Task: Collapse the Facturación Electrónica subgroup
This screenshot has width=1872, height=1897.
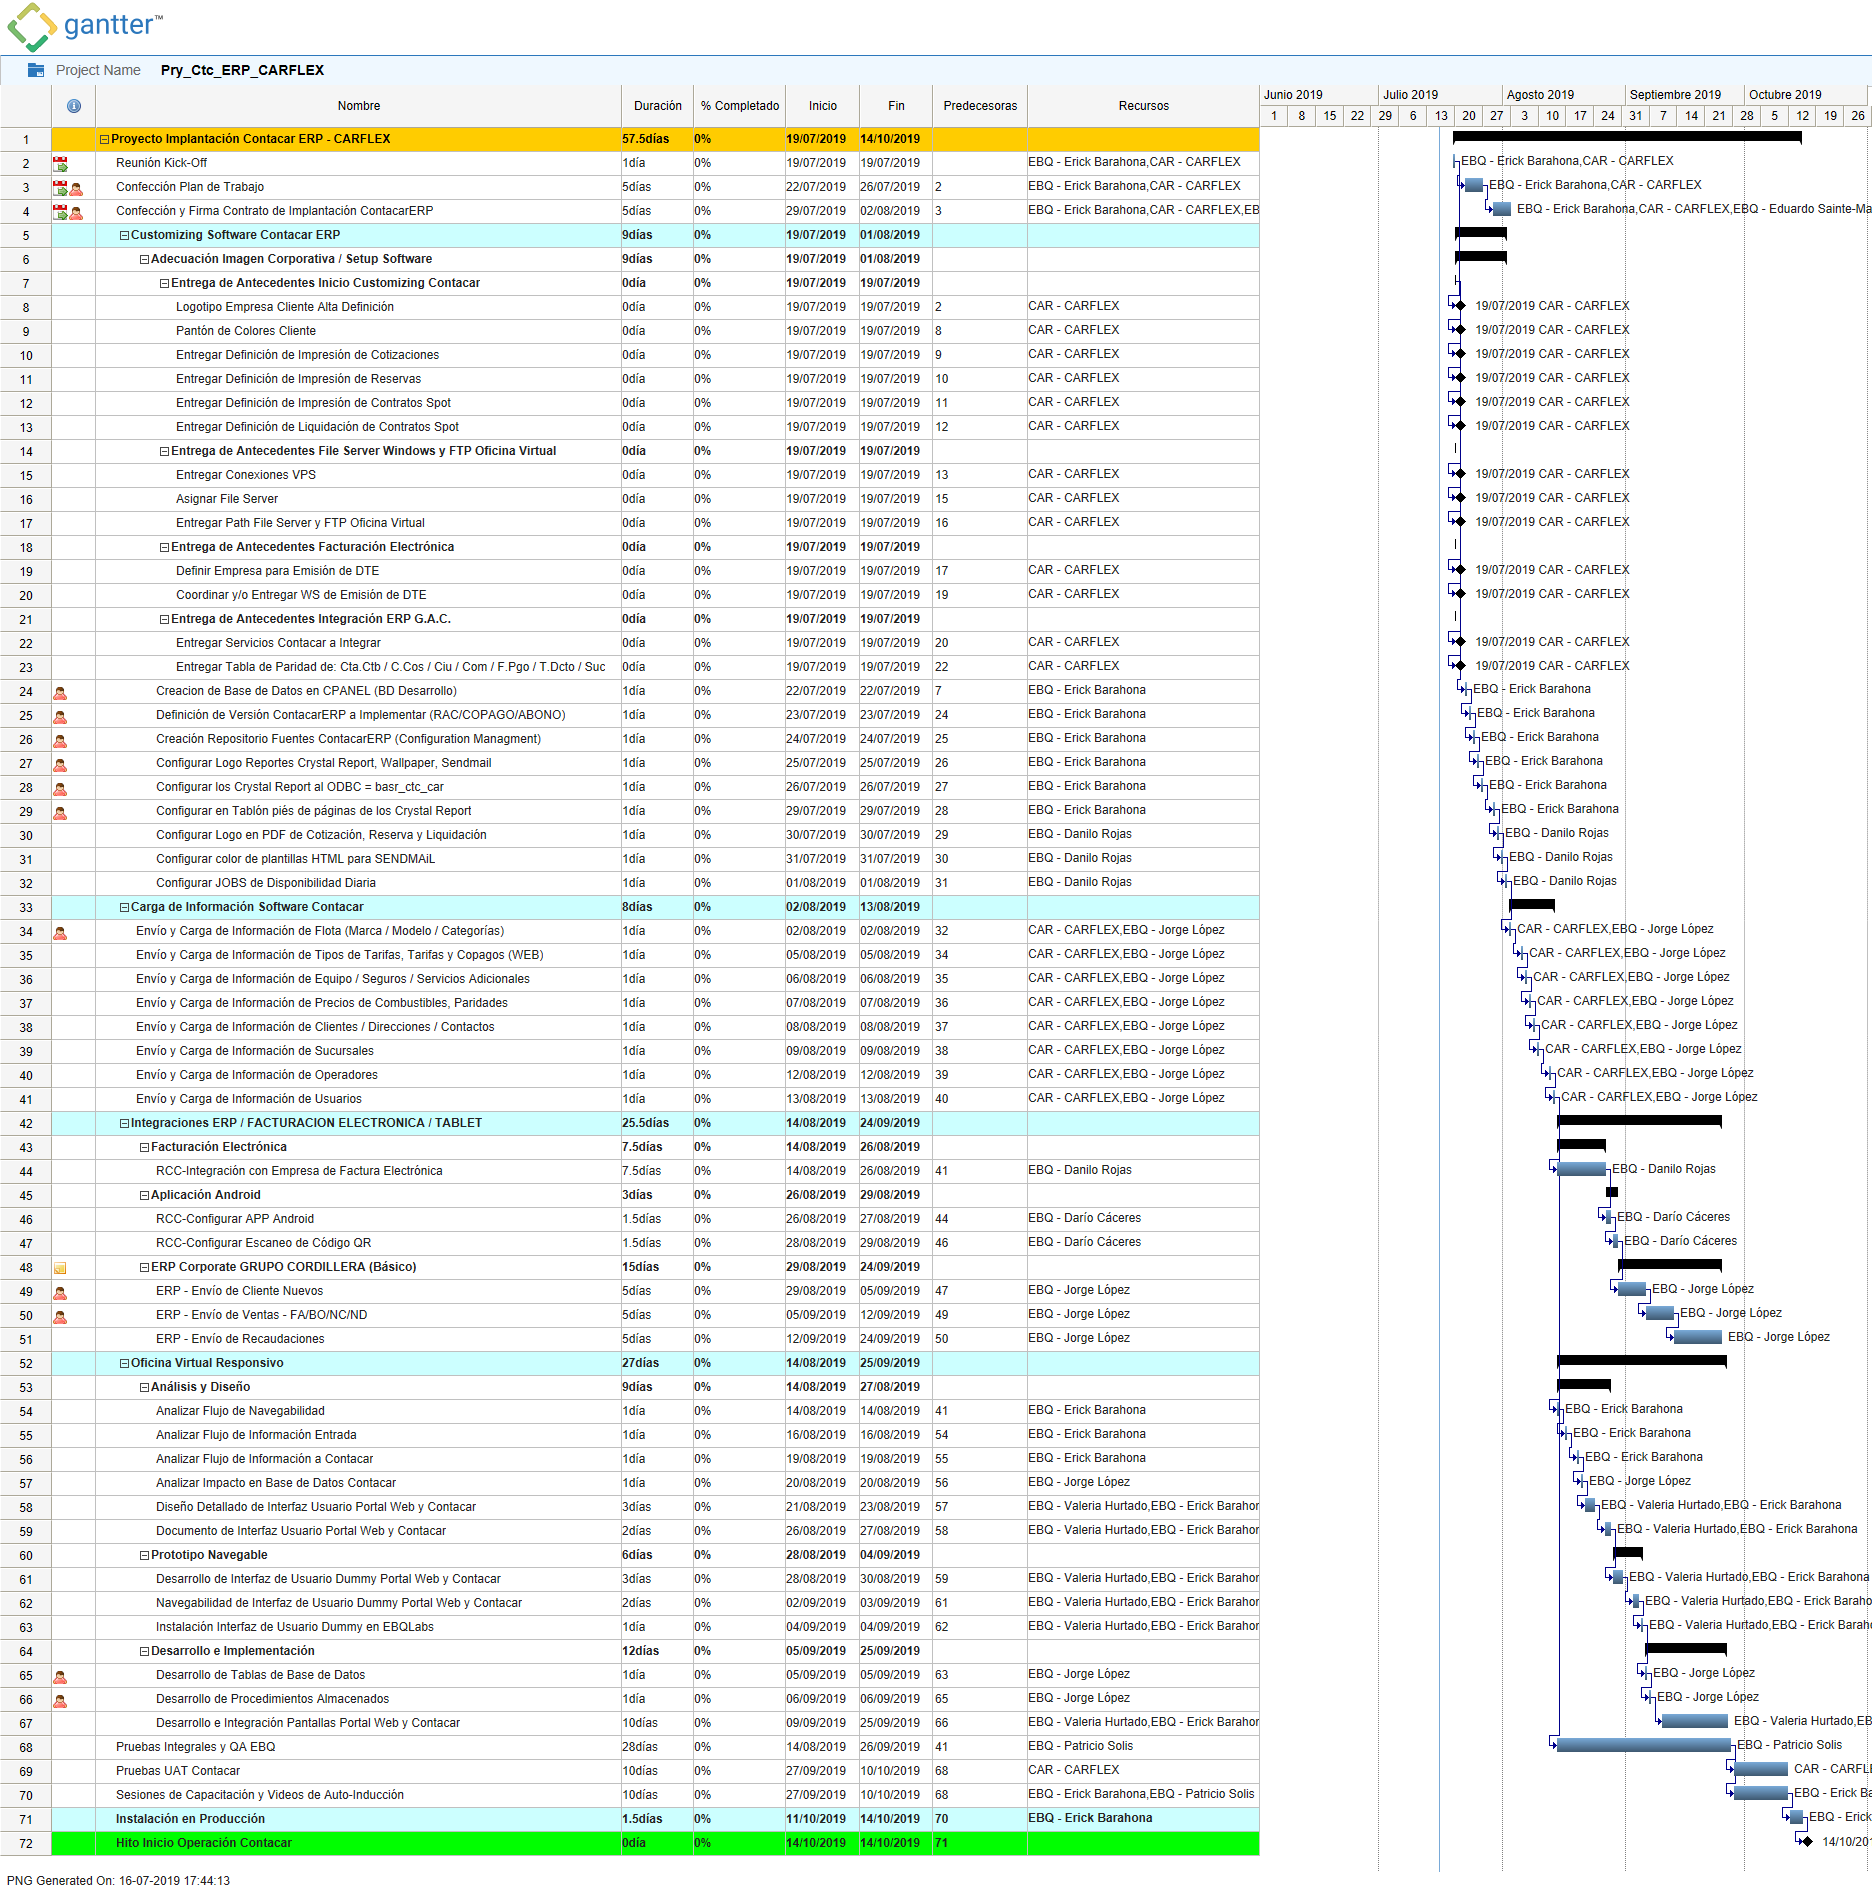Action: coord(144,1148)
